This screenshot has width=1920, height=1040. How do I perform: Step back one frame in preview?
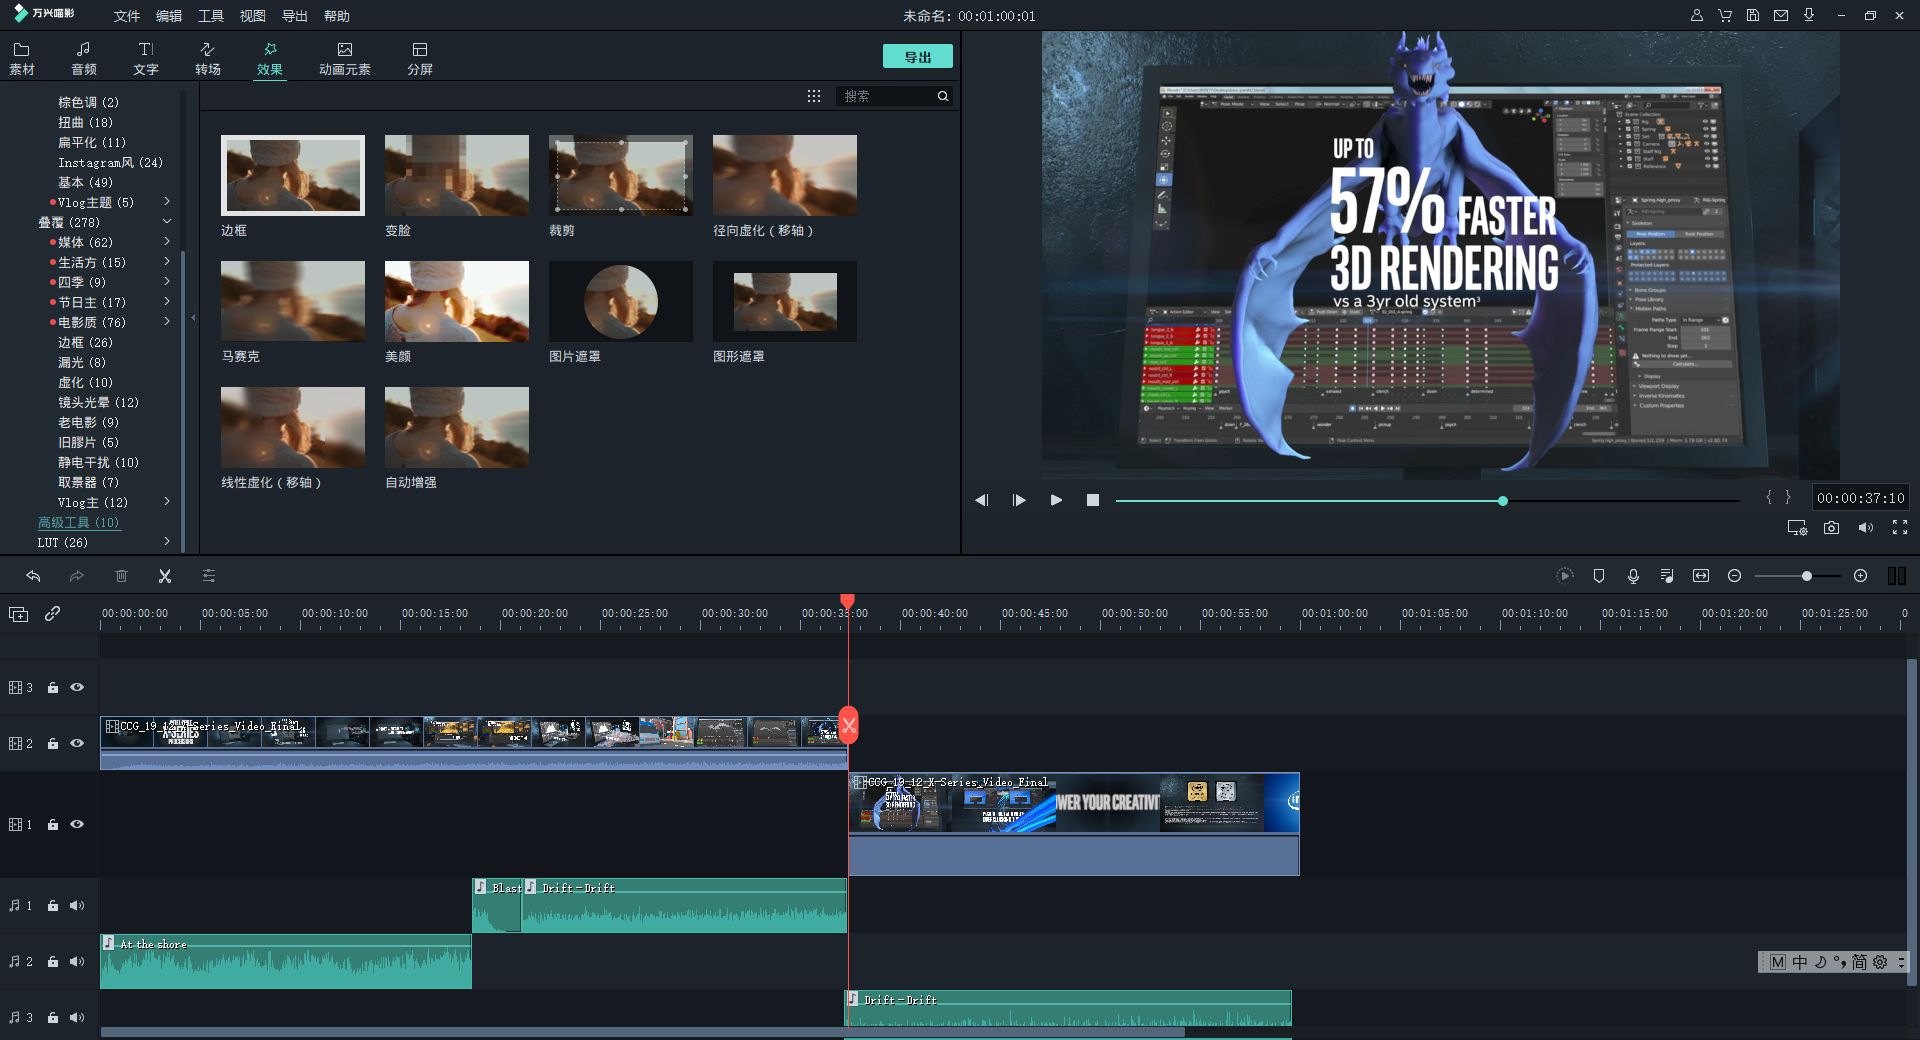click(x=982, y=500)
